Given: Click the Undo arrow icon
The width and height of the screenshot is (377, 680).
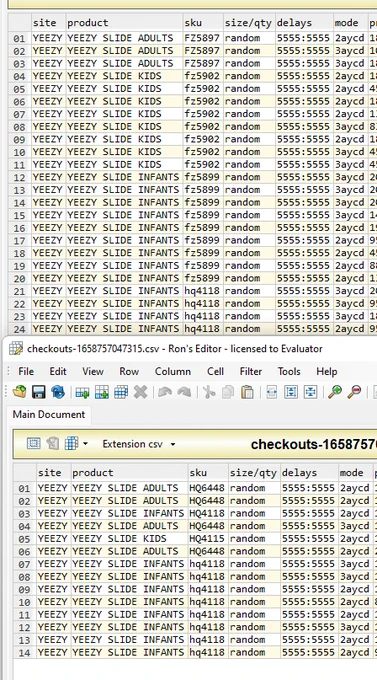Looking at the screenshot, I should 164,392.
